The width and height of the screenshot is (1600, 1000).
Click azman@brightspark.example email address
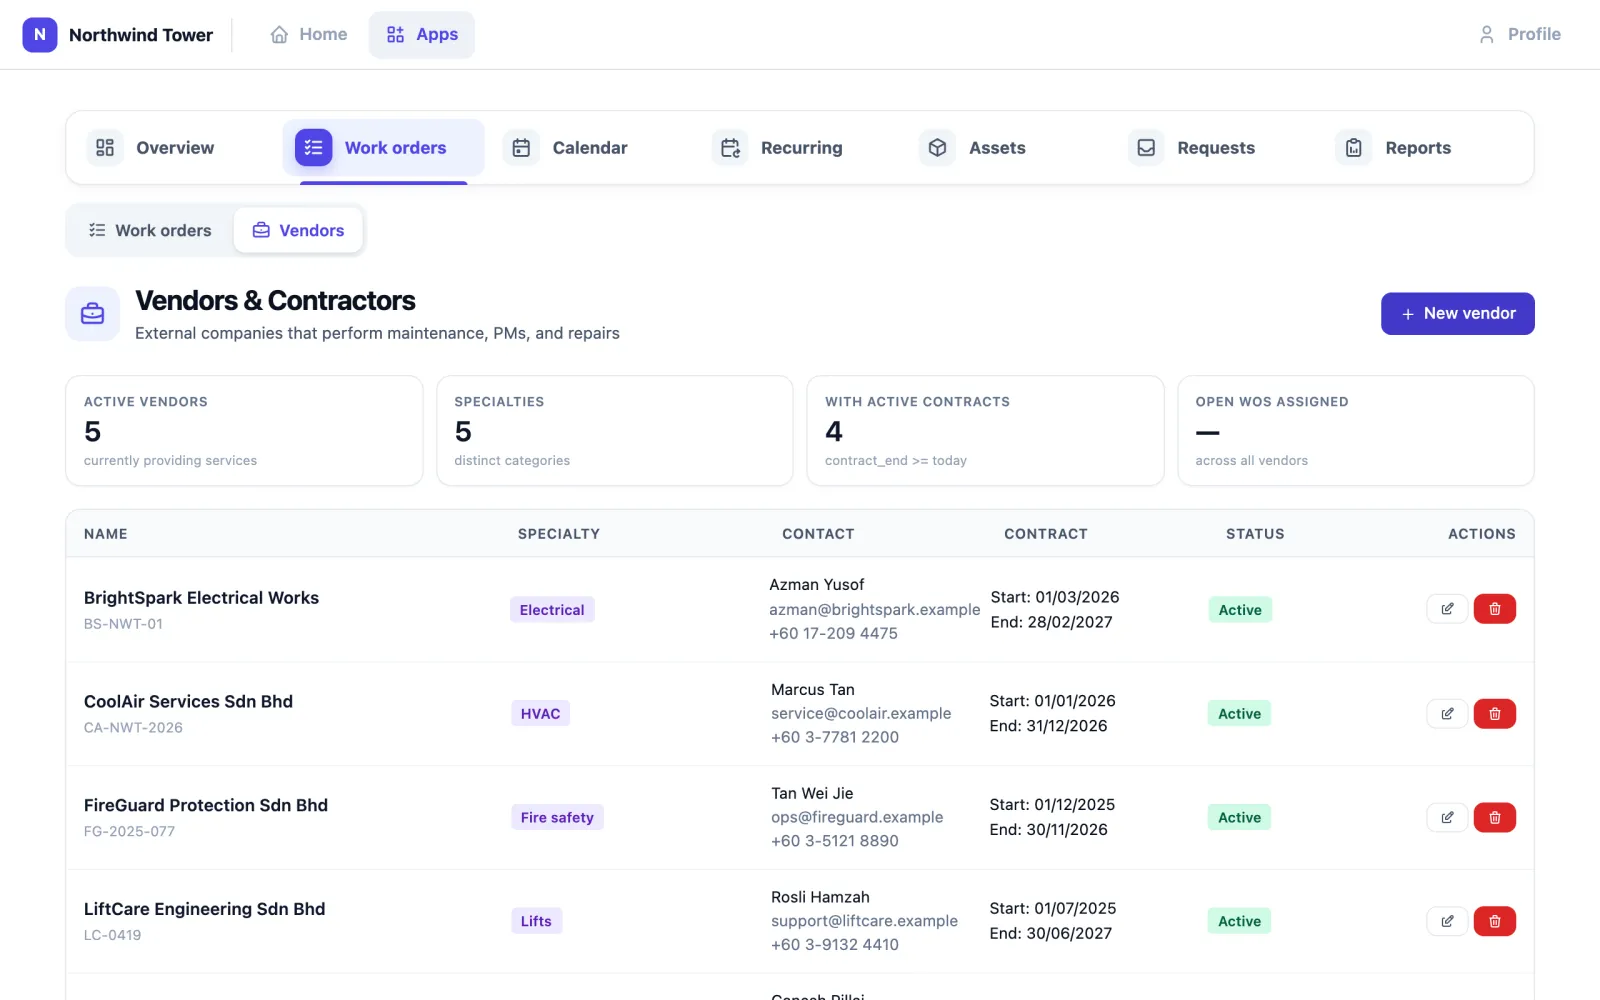[874, 609]
